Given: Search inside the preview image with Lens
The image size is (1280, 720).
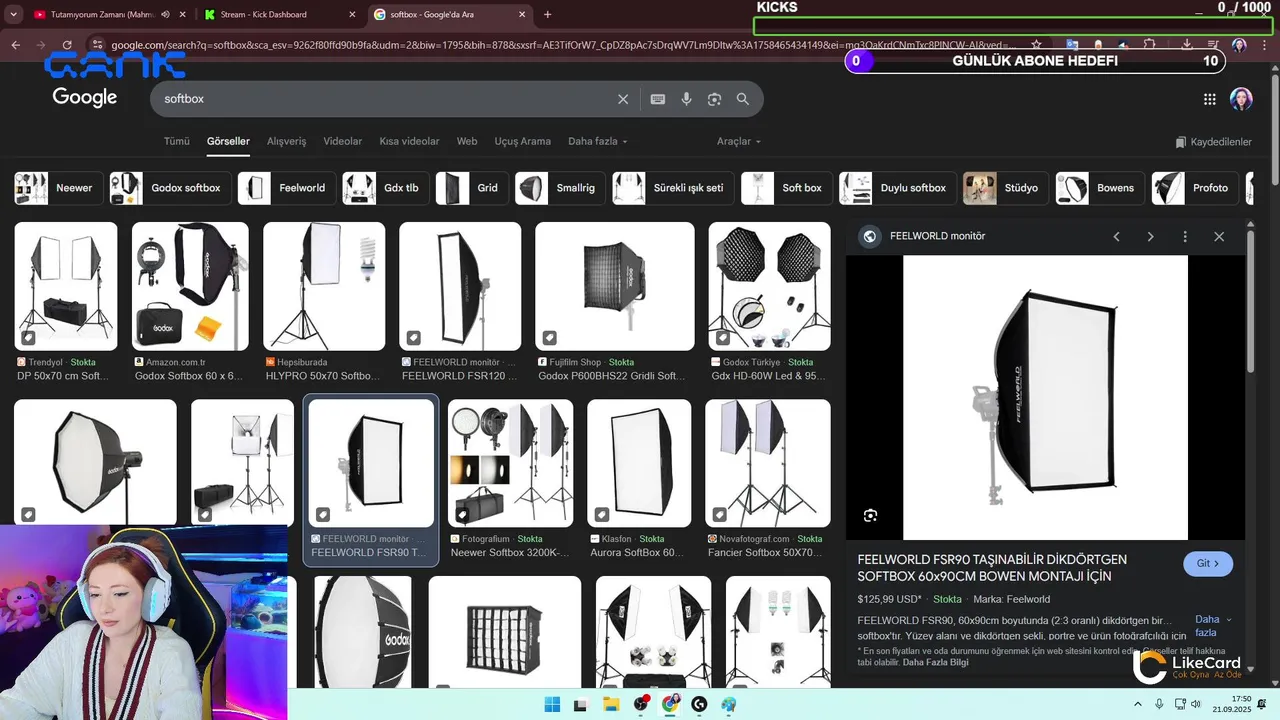Looking at the screenshot, I should pyautogui.click(x=870, y=516).
